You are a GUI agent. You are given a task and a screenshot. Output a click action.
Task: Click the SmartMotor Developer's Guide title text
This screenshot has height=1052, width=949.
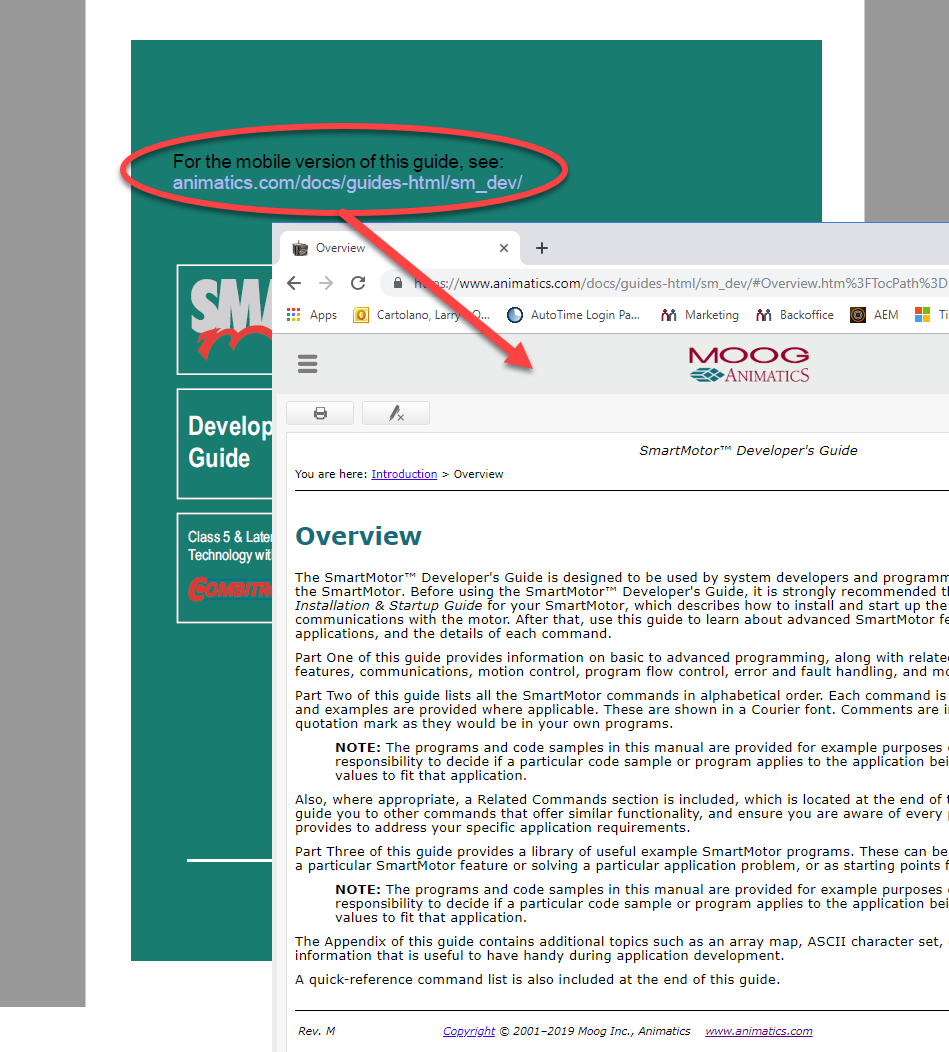click(x=748, y=450)
